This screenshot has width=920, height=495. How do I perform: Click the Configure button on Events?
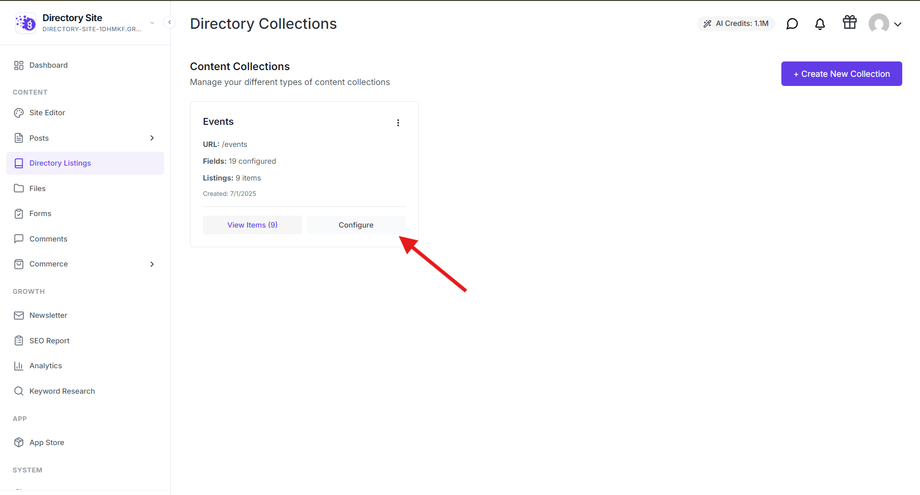click(356, 225)
